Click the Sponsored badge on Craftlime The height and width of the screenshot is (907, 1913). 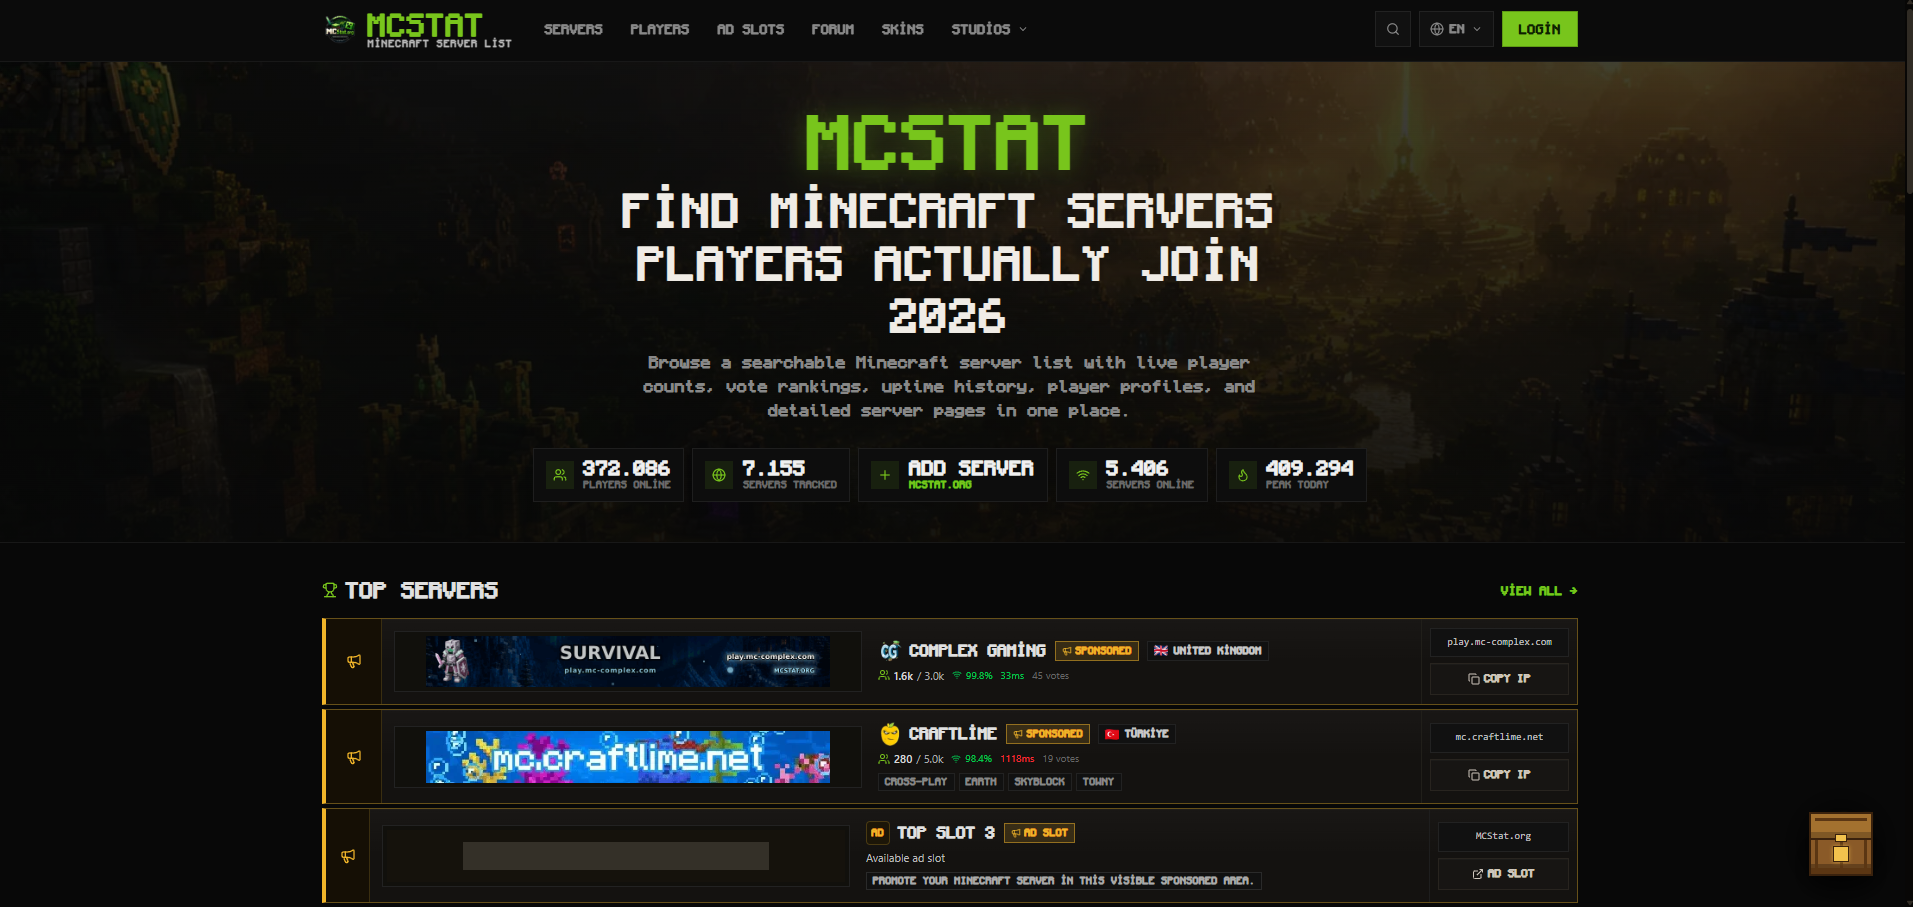[1048, 734]
